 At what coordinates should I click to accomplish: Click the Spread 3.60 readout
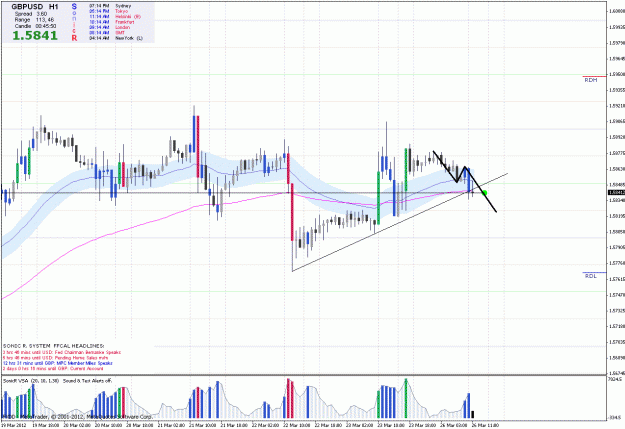[31, 14]
